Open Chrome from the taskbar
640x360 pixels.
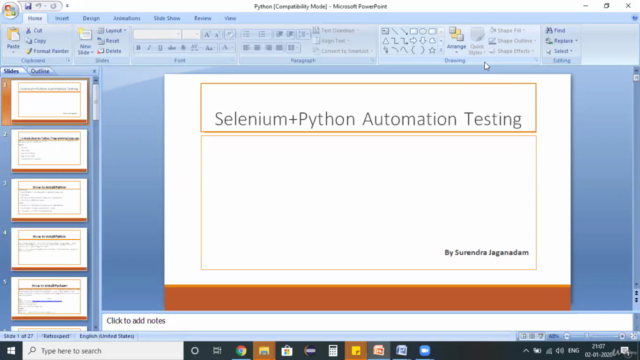pos(241,351)
